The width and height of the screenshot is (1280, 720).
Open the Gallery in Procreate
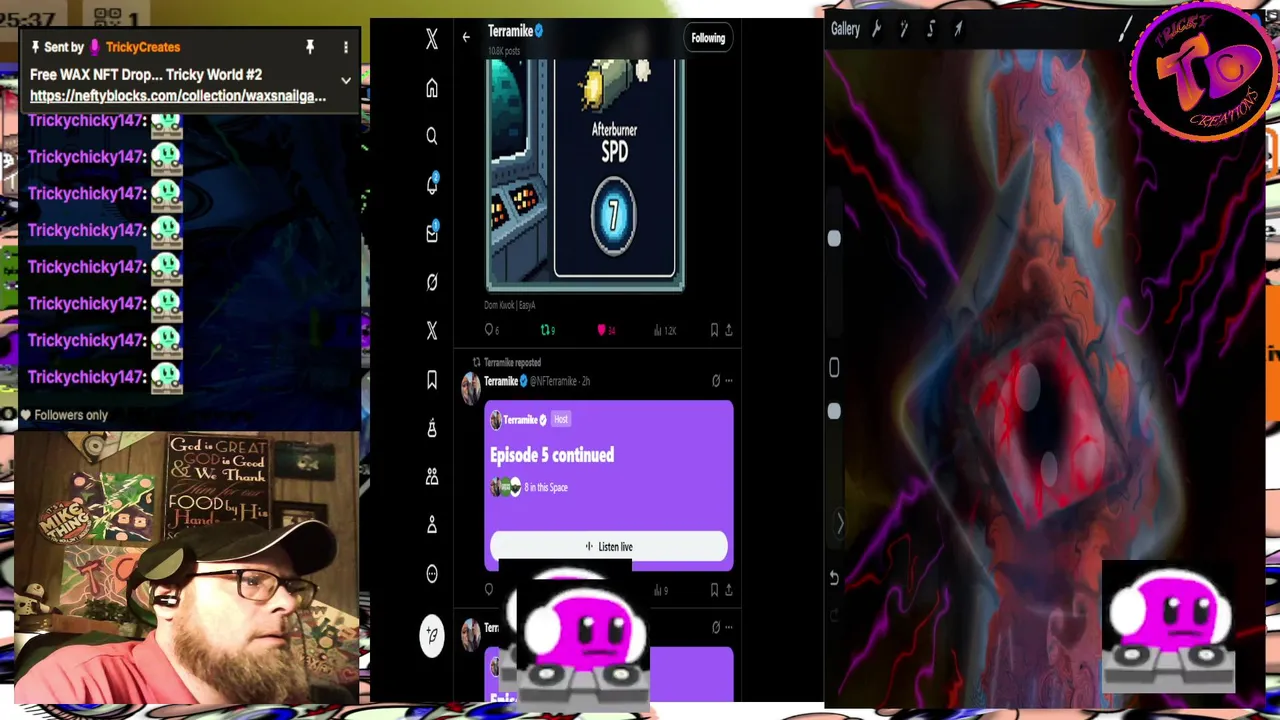pos(845,29)
